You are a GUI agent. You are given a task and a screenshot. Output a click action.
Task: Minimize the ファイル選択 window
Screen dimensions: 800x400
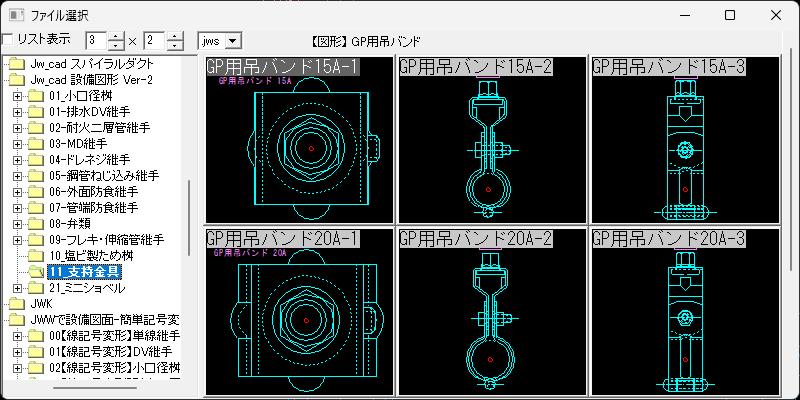point(685,15)
